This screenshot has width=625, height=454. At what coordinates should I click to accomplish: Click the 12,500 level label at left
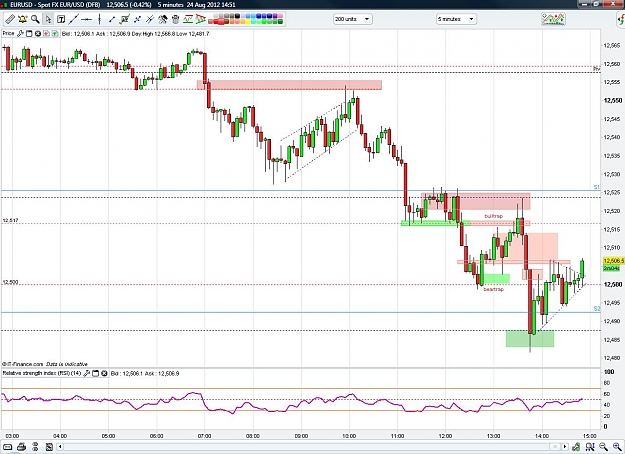10,282
